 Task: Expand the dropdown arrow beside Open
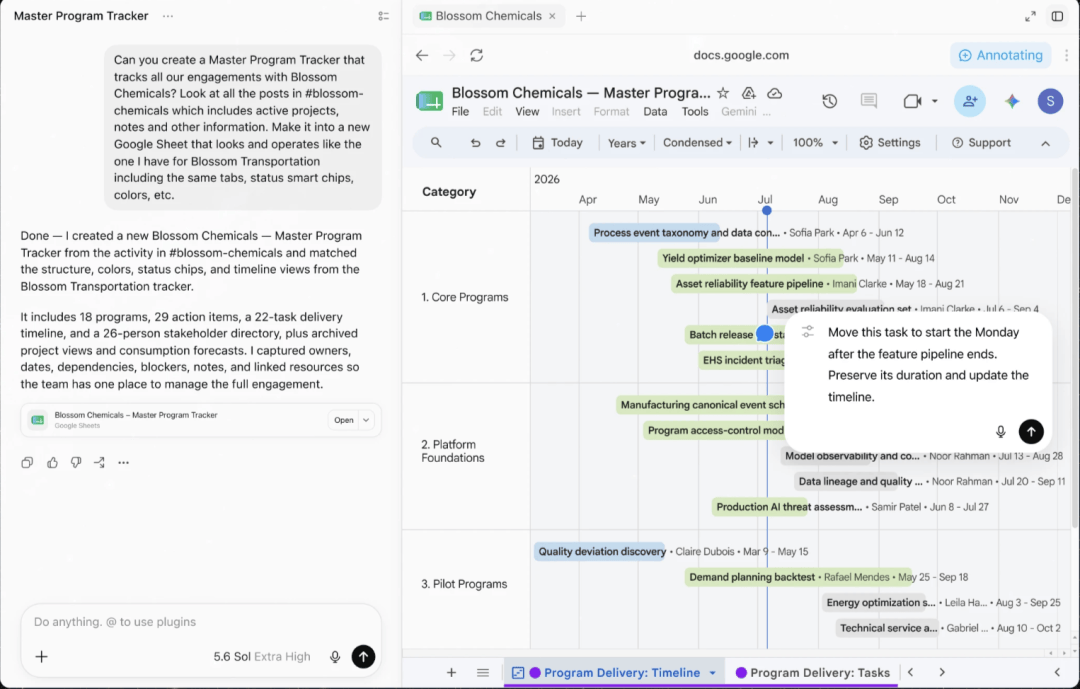pos(366,420)
